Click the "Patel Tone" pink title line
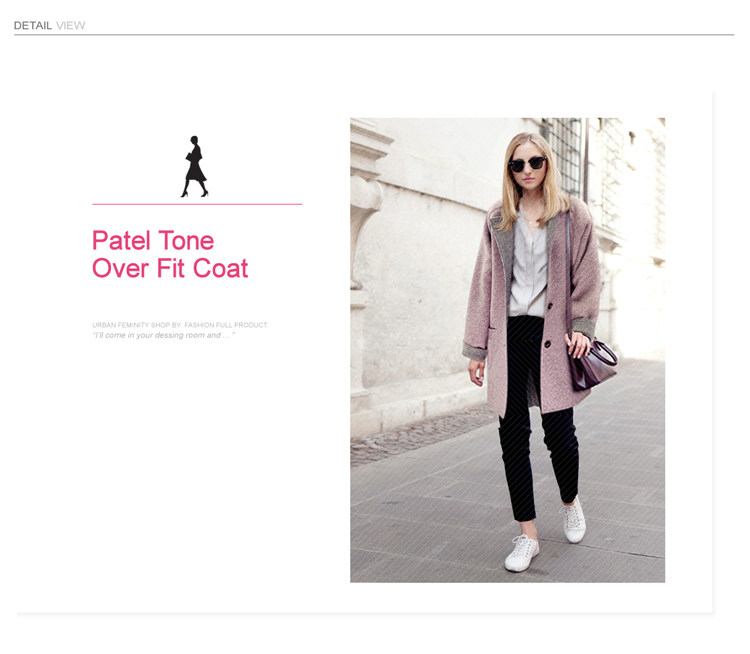Screen dimensions: 750x654 tap(153, 240)
